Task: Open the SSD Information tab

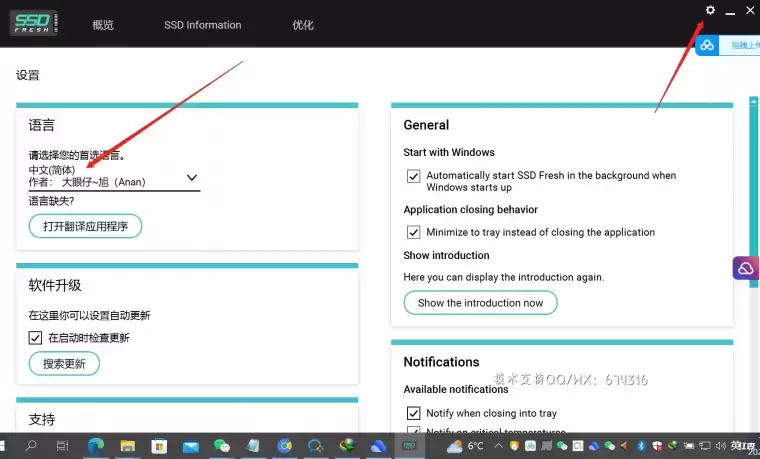Action: click(203, 25)
